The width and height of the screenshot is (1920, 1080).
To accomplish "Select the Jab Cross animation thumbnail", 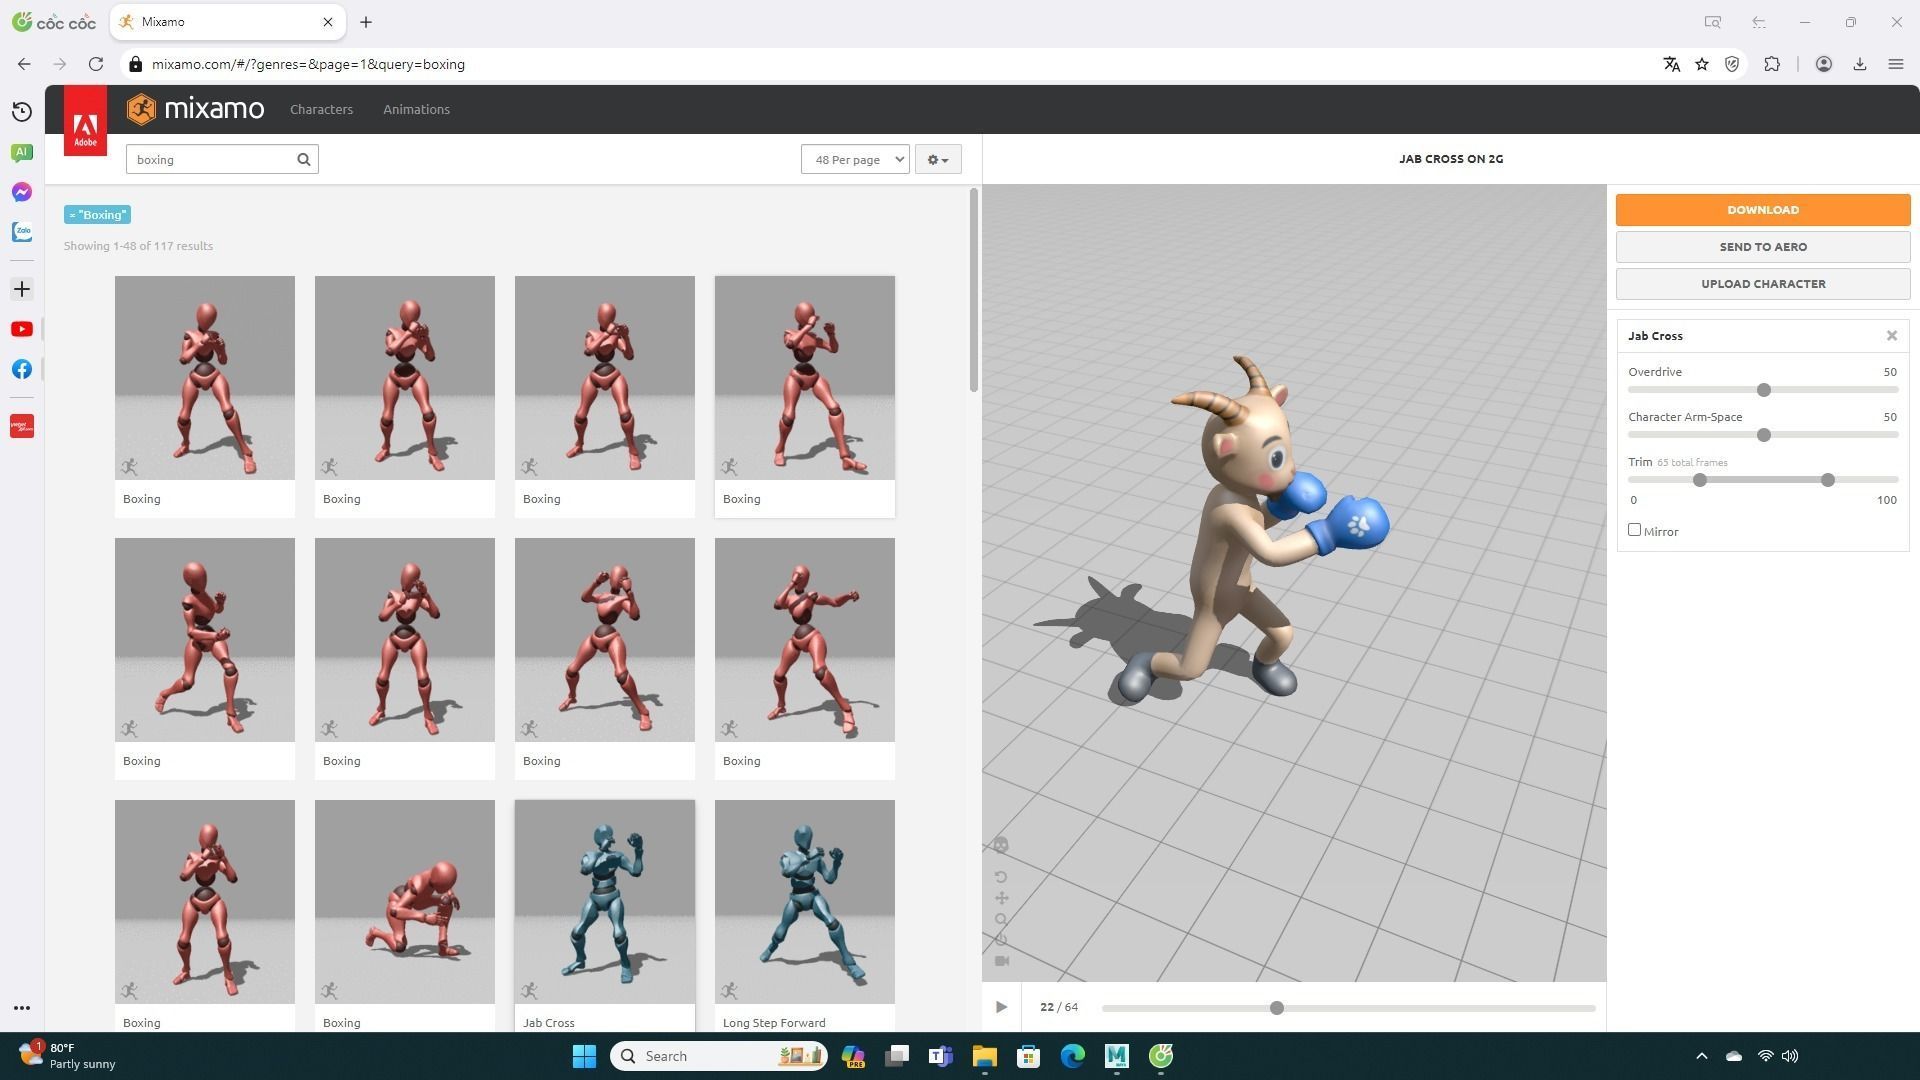I will click(605, 902).
